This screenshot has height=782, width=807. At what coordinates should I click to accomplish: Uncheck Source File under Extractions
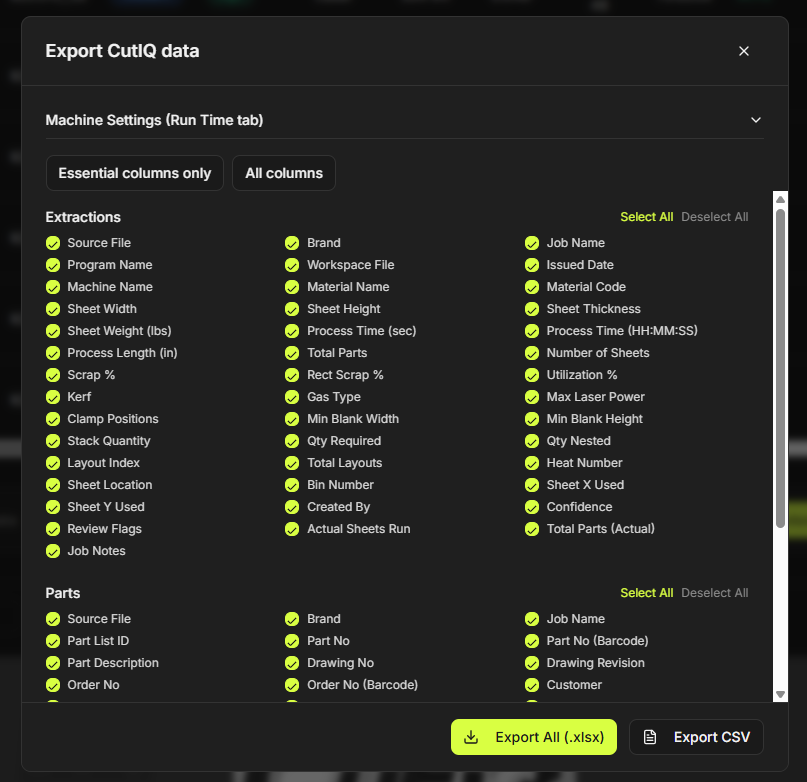pyautogui.click(x=53, y=243)
